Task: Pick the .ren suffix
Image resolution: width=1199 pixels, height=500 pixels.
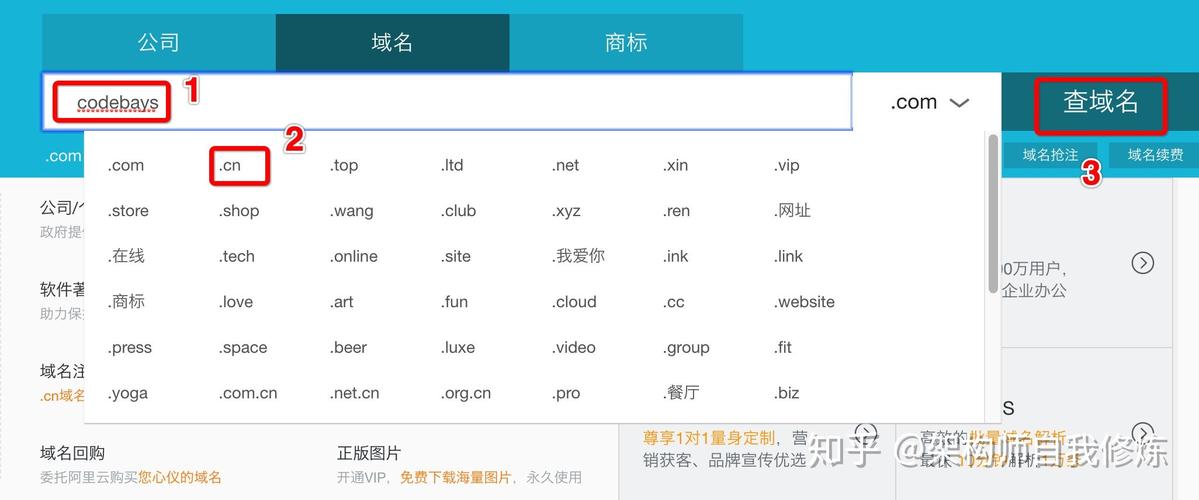Action: pyautogui.click(x=676, y=211)
